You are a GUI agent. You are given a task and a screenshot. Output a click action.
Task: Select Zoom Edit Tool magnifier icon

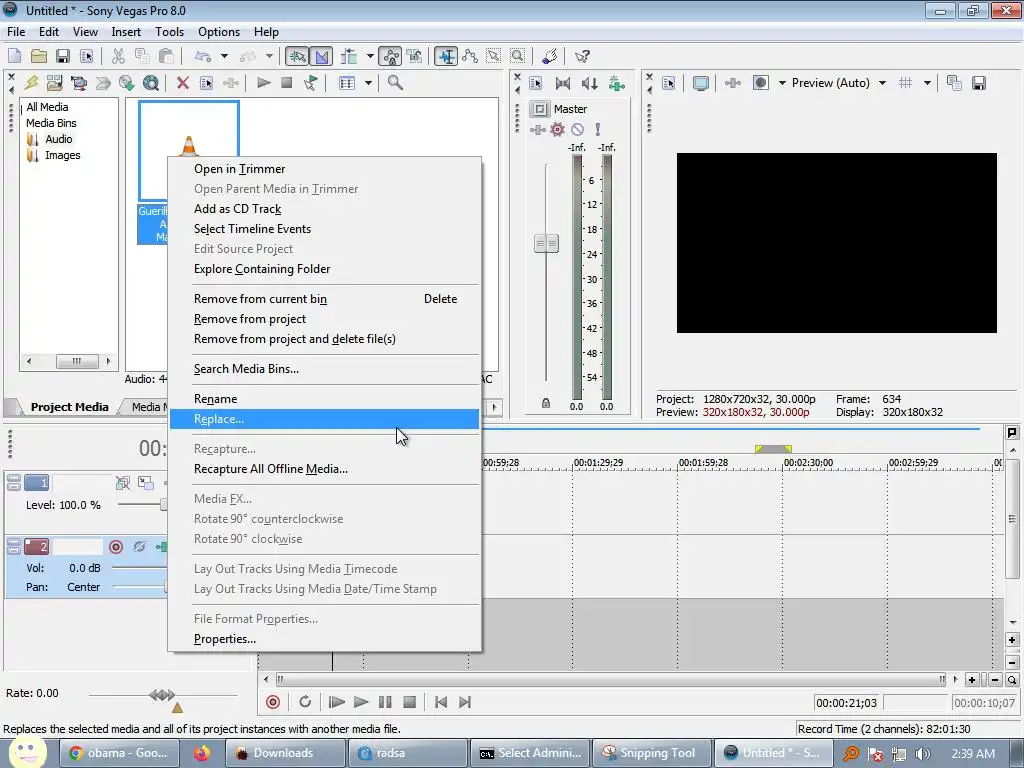point(518,56)
